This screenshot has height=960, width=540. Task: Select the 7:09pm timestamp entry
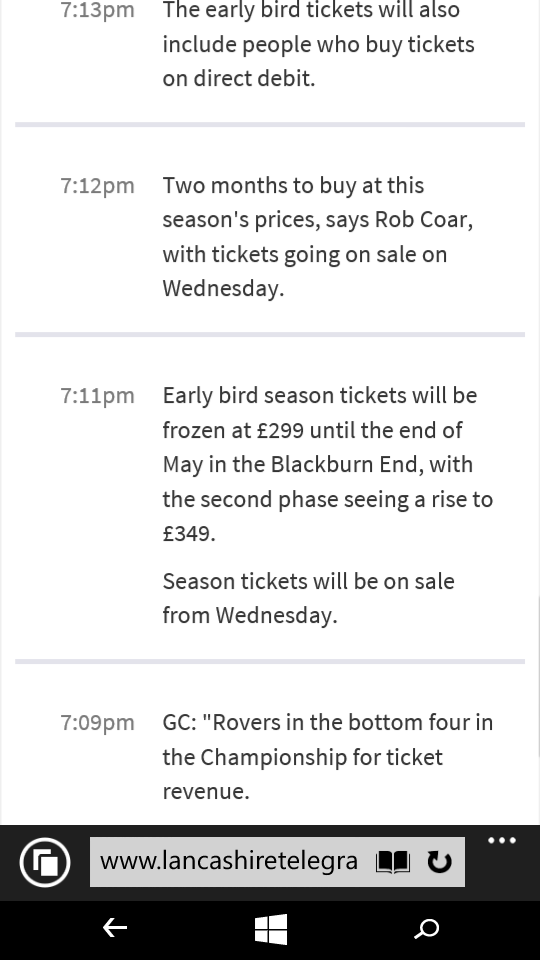[x=97, y=722]
